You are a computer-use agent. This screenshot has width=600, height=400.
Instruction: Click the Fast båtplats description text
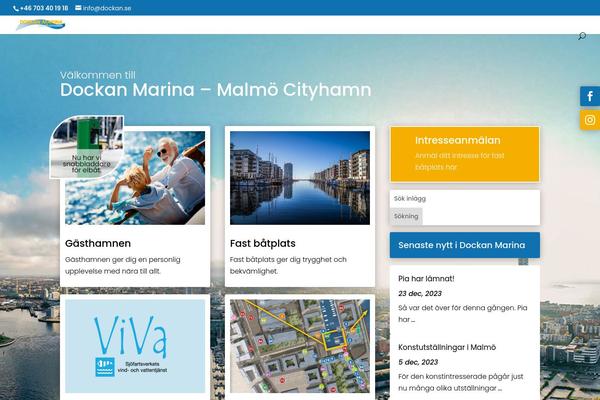[288, 265]
